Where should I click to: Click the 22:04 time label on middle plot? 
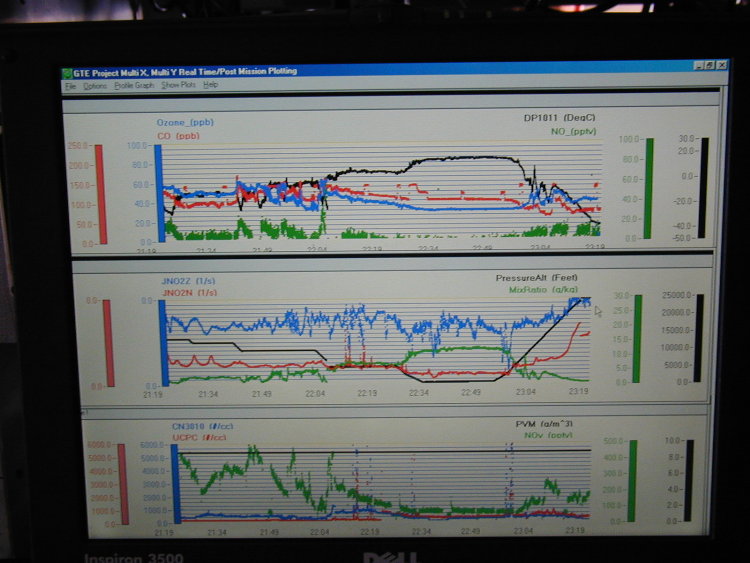pos(315,394)
